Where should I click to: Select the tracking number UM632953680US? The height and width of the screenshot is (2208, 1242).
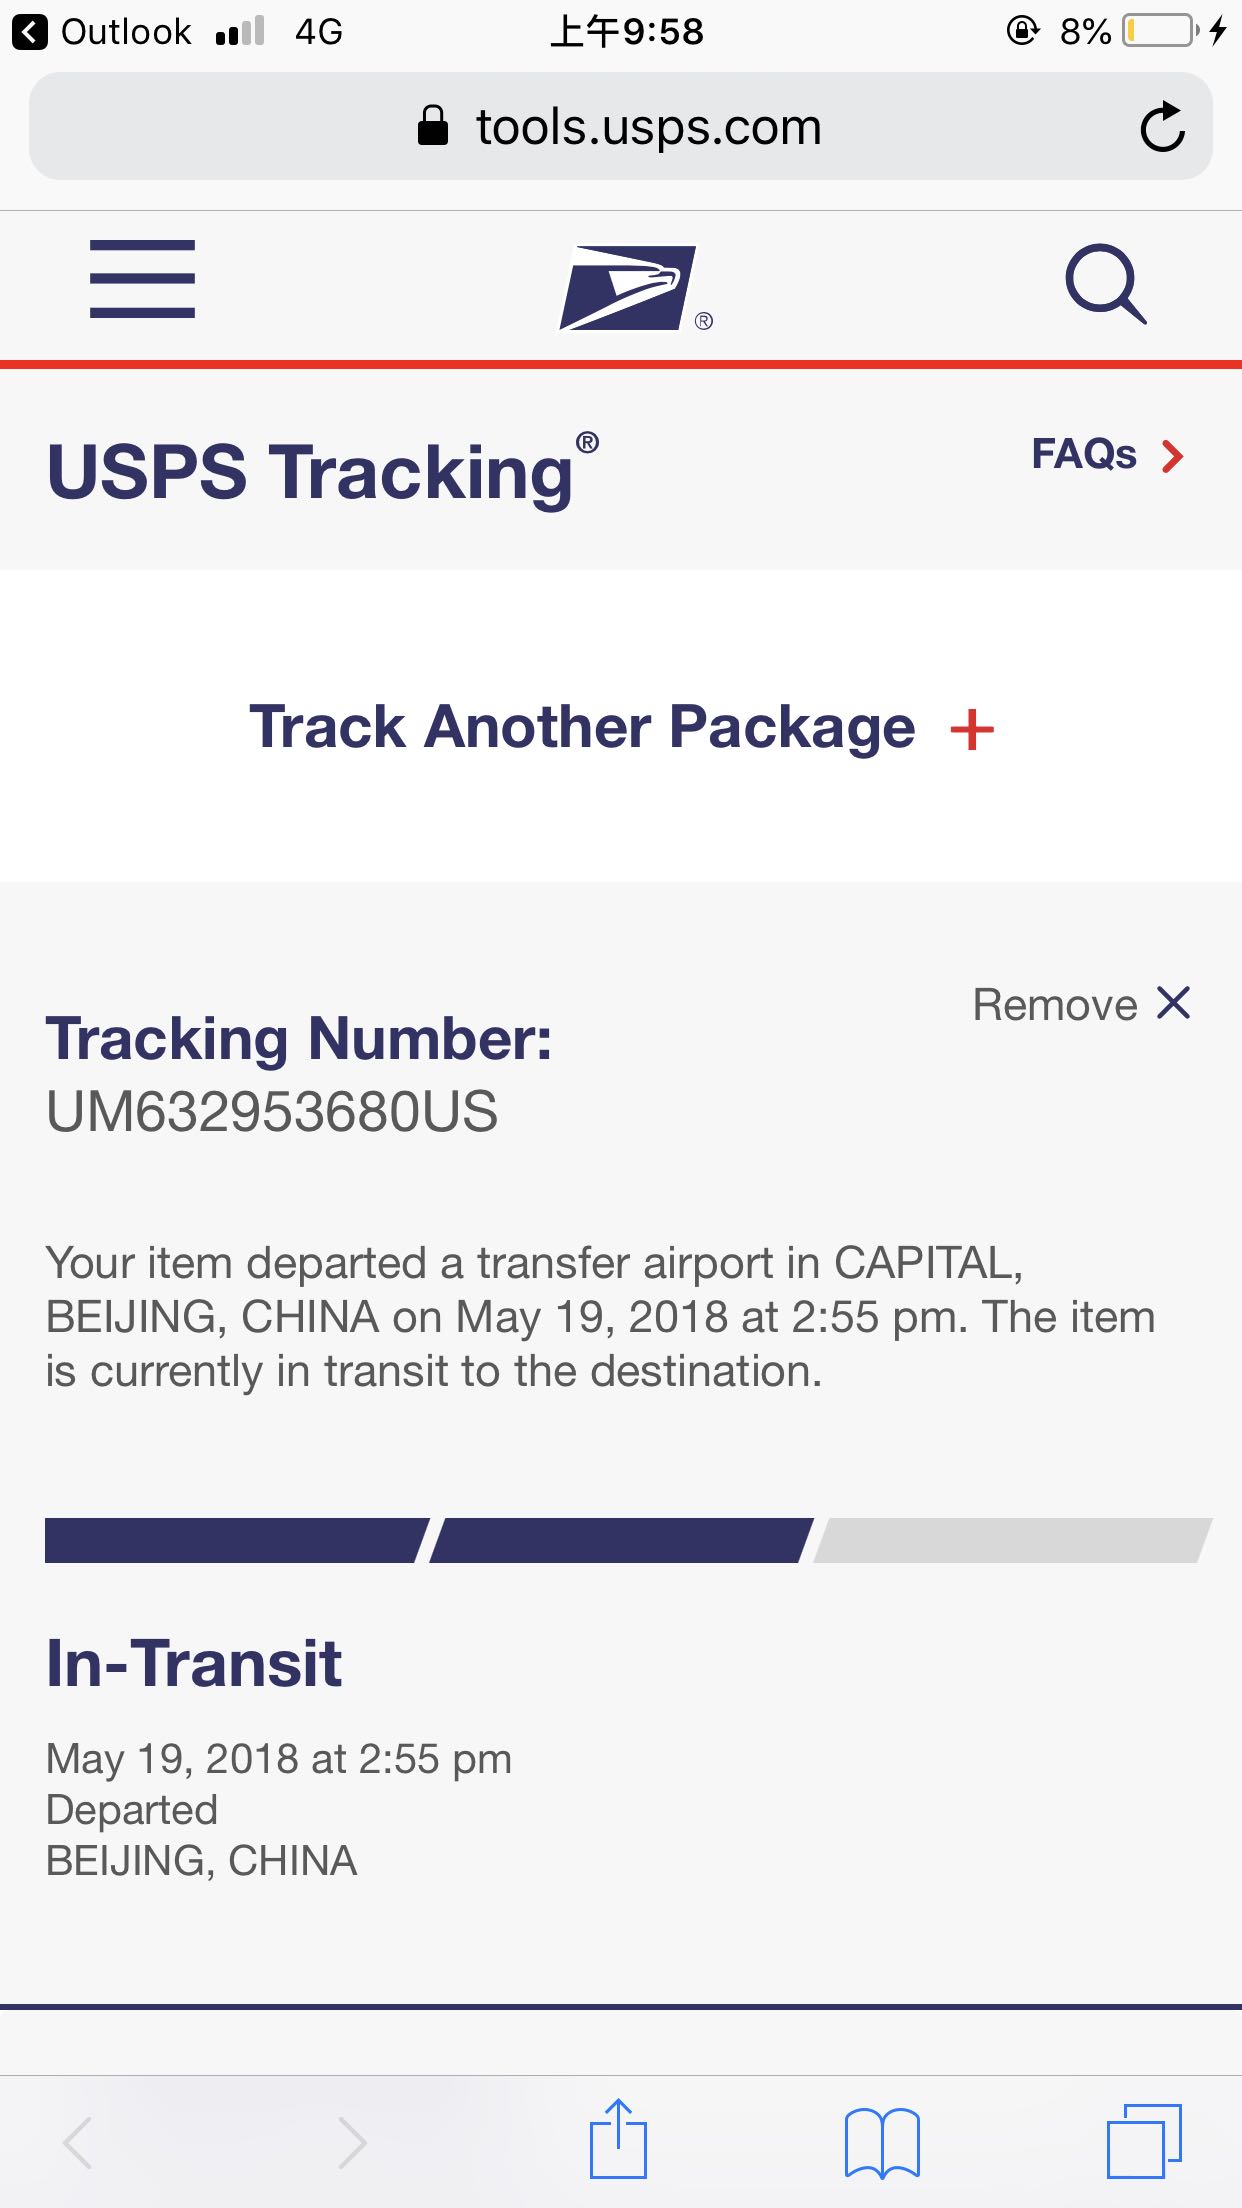tap(272, 1112)
